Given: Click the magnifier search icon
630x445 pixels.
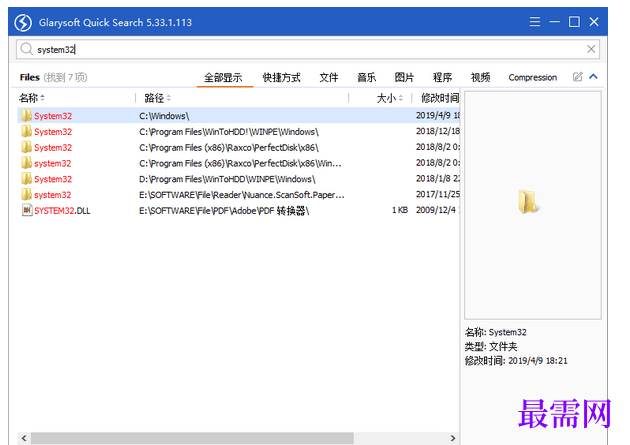Looking at the screenshot, I should [x=27, y=49].
